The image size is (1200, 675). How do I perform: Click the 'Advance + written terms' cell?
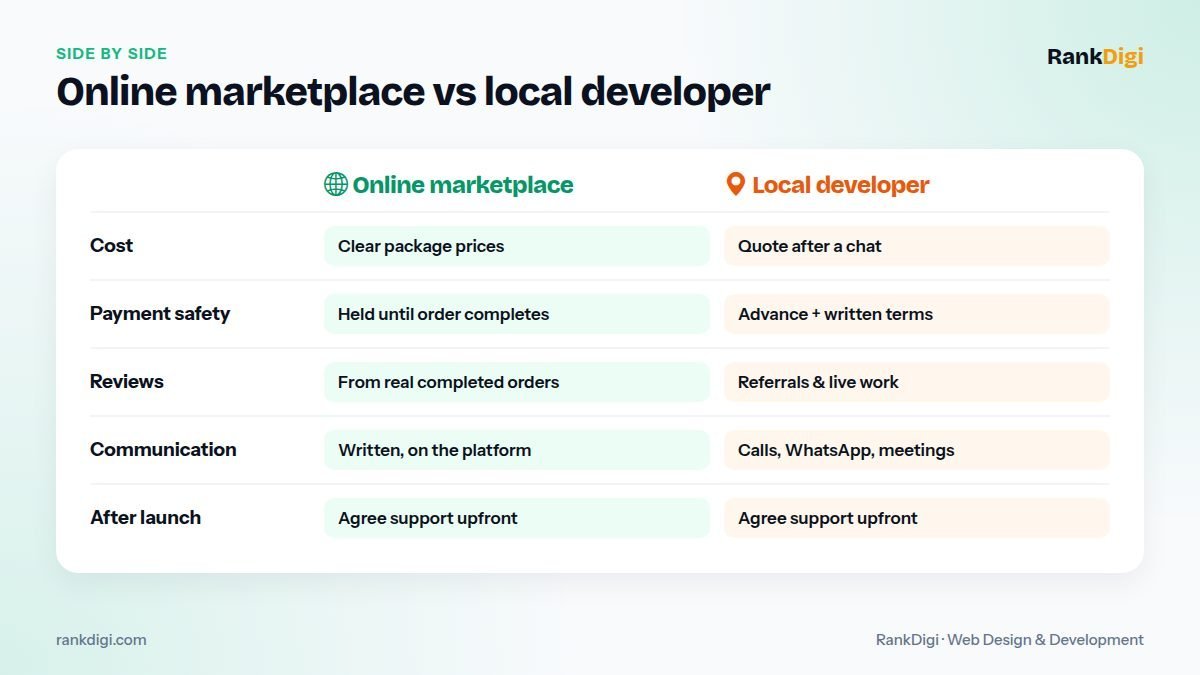click(x=917, y=314)
